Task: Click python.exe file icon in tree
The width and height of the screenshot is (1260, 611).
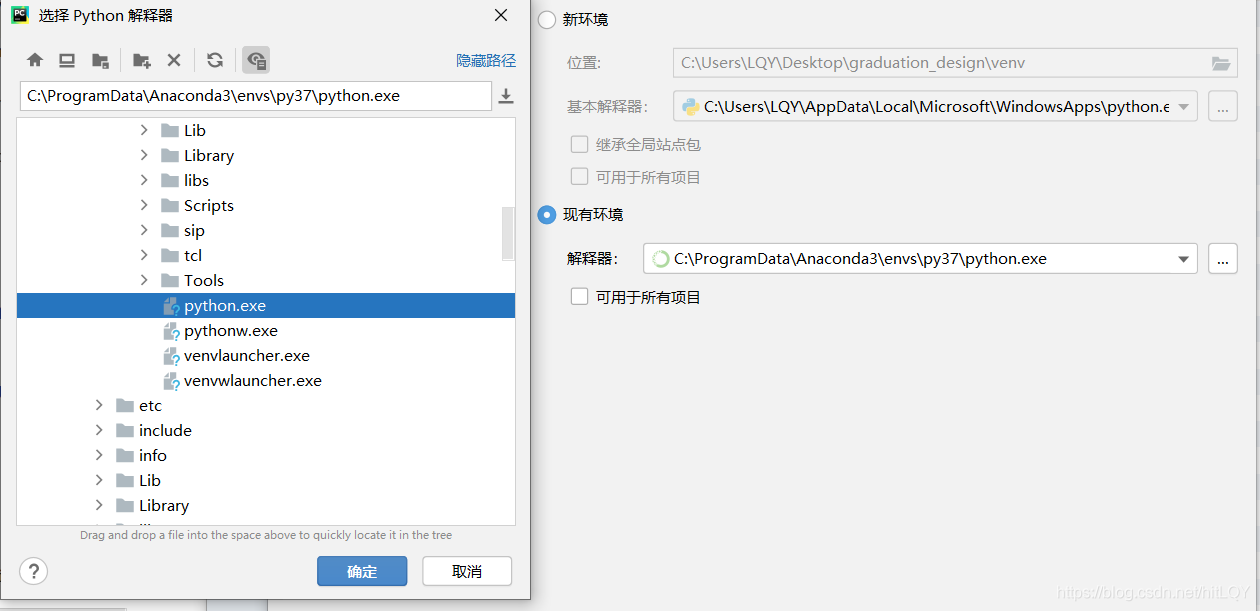Action: click(x=170, y=306)
